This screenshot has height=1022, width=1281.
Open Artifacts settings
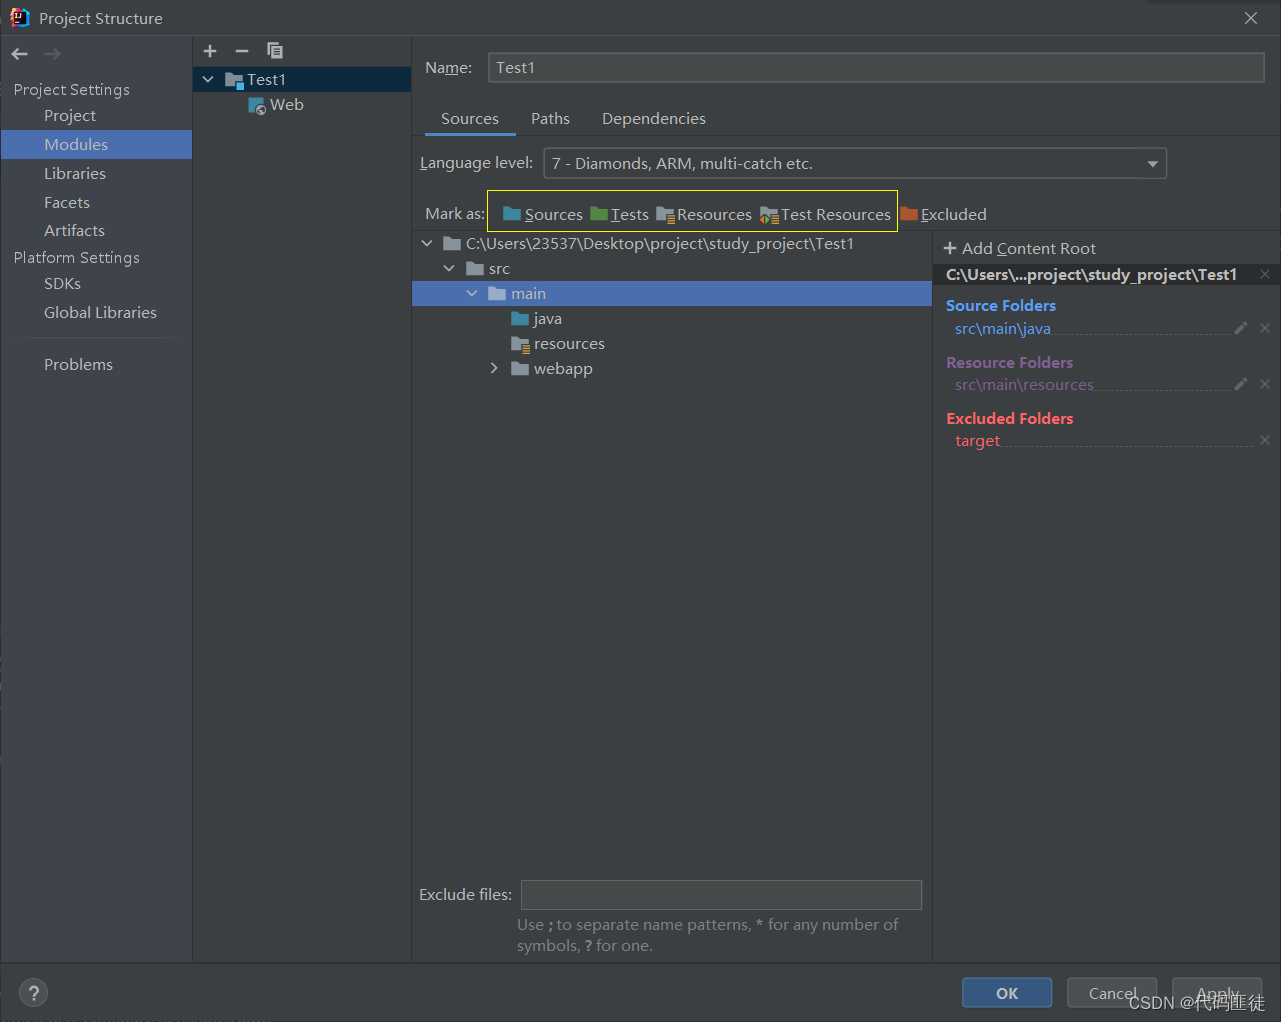tap(74, 230)
